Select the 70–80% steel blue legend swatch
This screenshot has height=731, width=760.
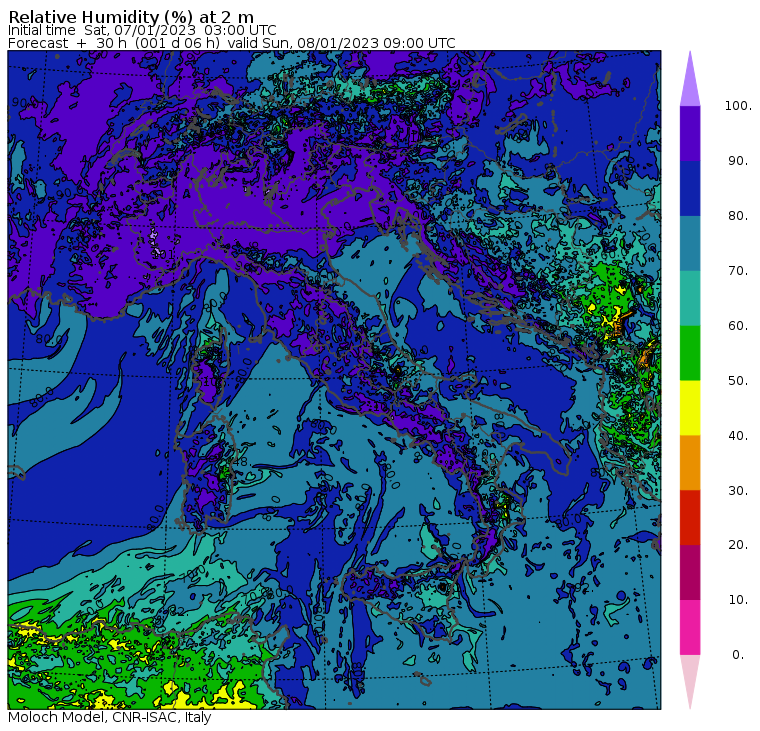tap(690, 243)
